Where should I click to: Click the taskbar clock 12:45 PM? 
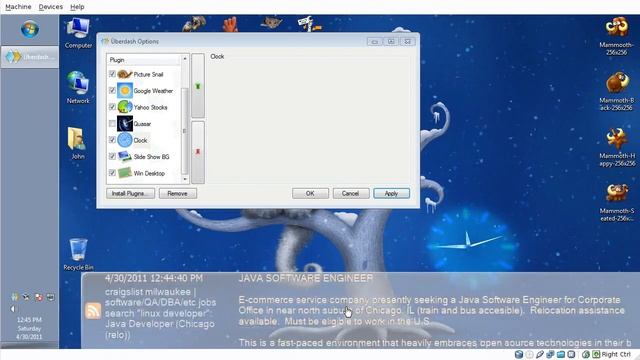29,320
